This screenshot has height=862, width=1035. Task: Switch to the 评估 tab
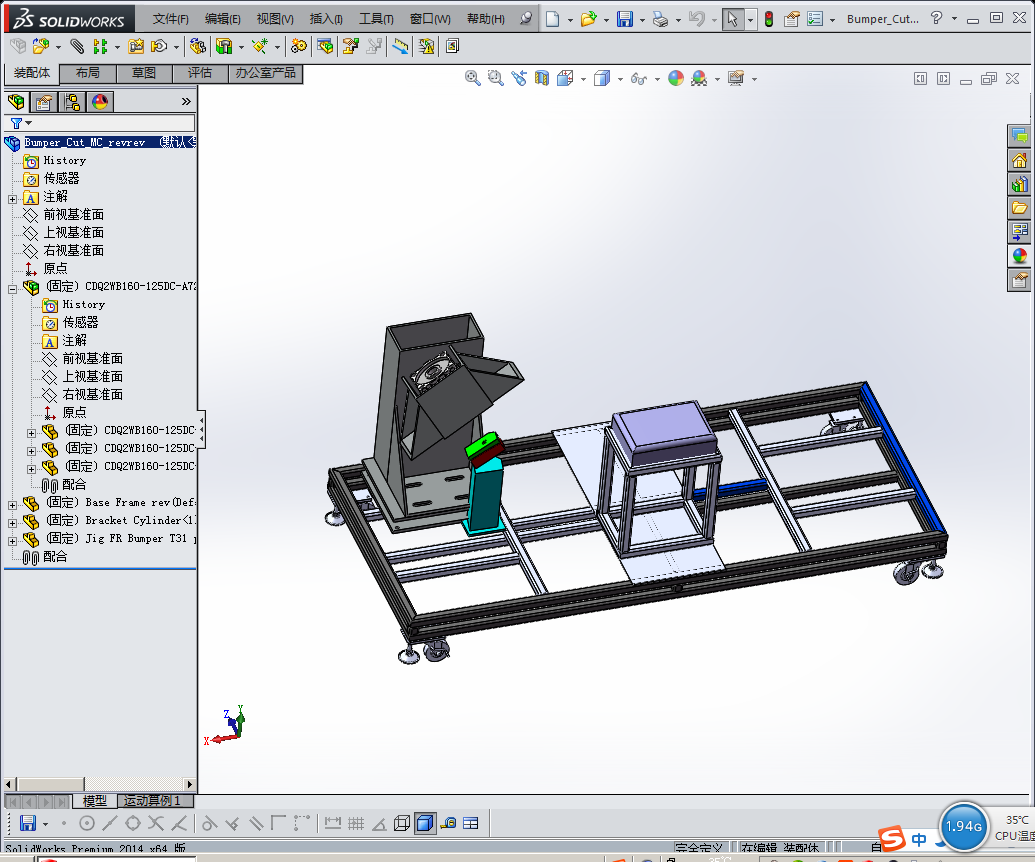pos(200,73)
